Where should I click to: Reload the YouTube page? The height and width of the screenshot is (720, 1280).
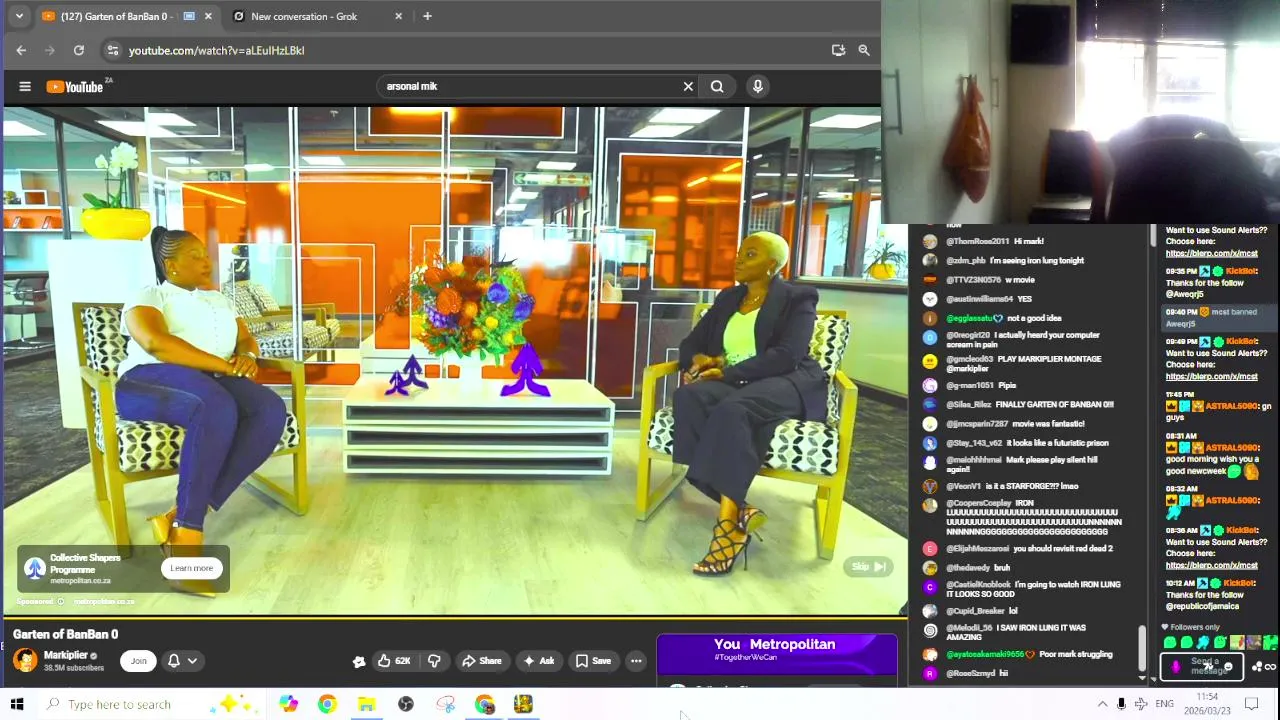(79, 50)
